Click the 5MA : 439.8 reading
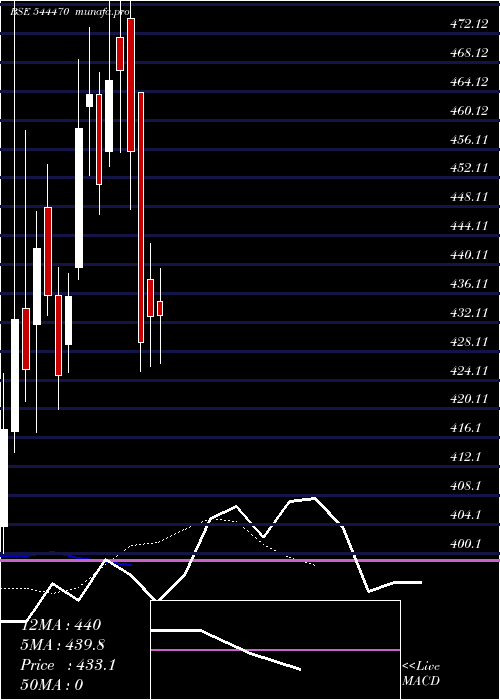This screenshot has width=500, height=700. (x=63, y=645)
